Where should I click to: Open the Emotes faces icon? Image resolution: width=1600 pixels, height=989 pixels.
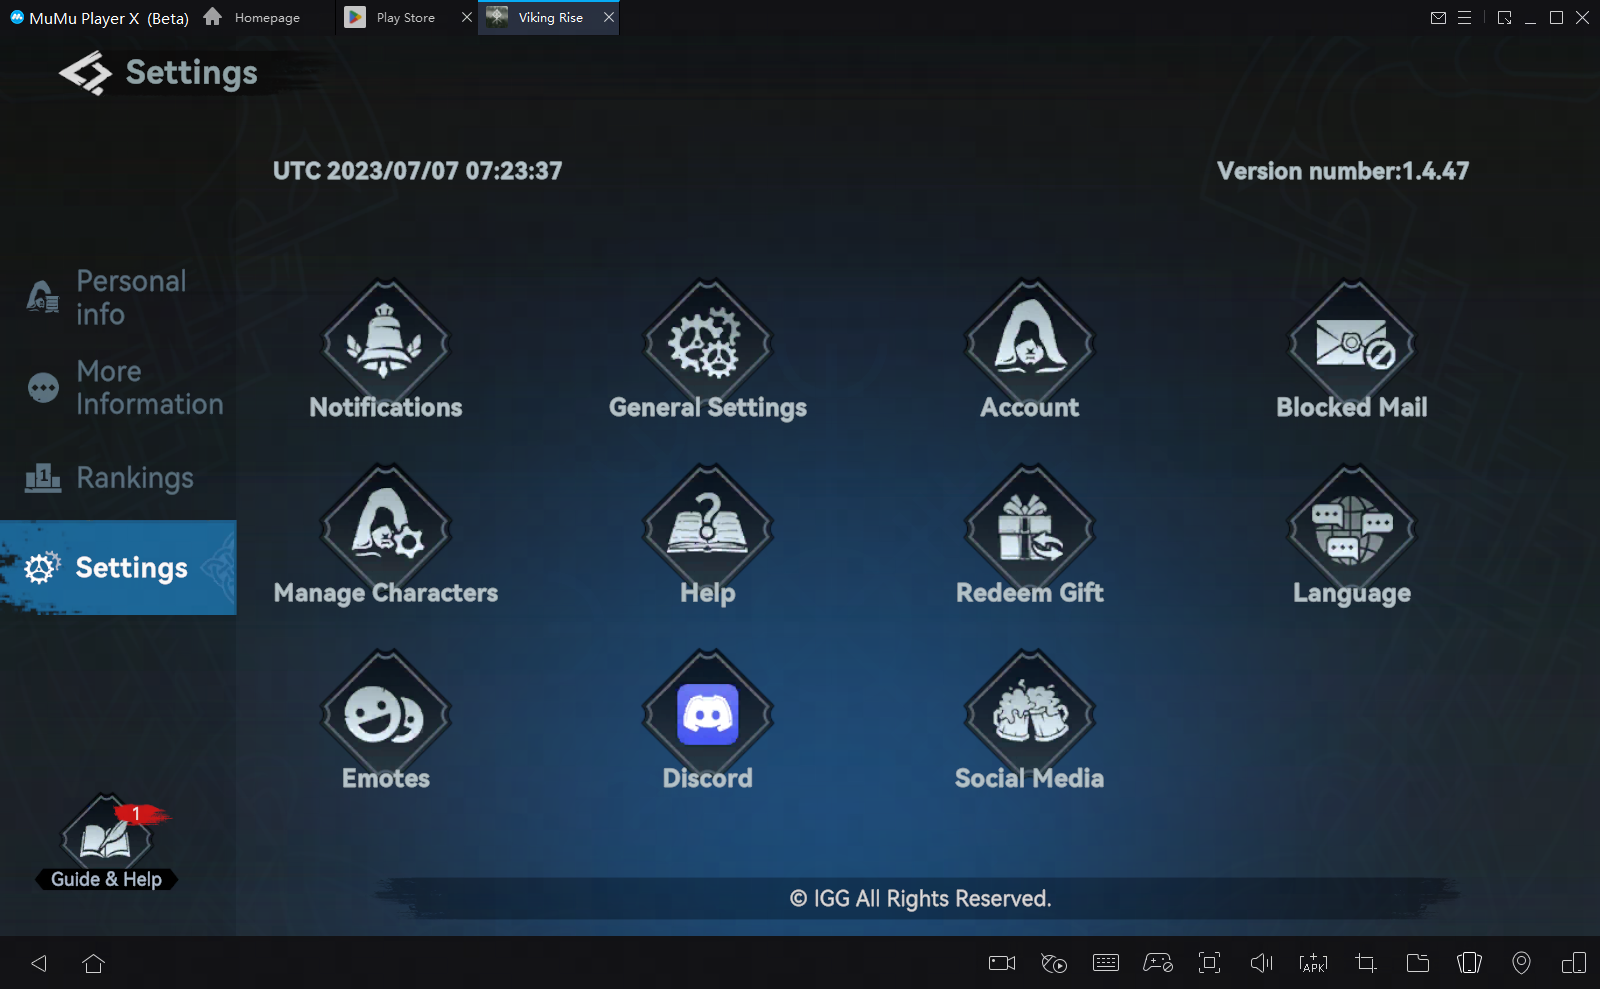(385, 714)
